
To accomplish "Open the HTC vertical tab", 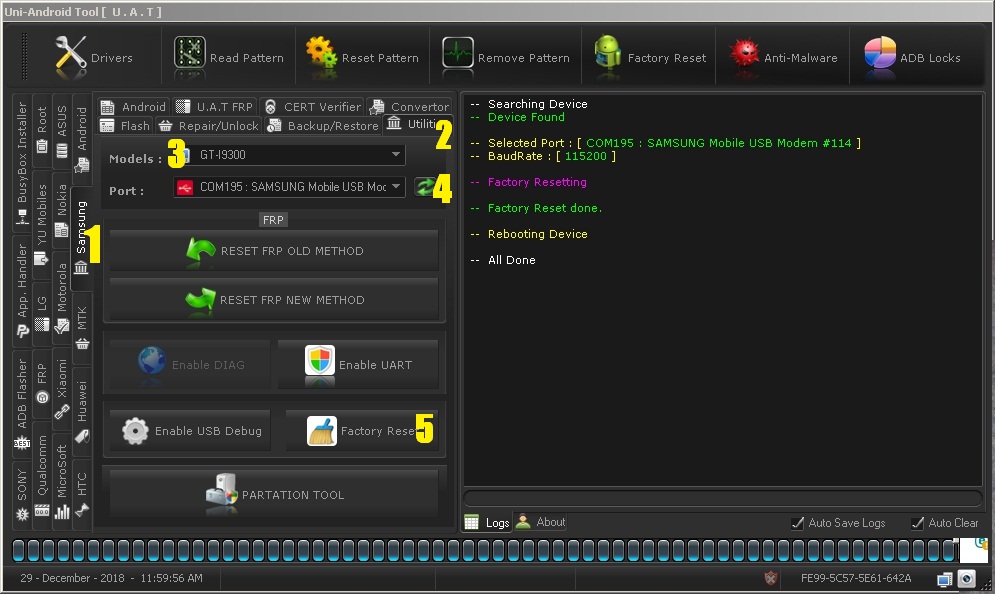I will [x=82, y=494].
